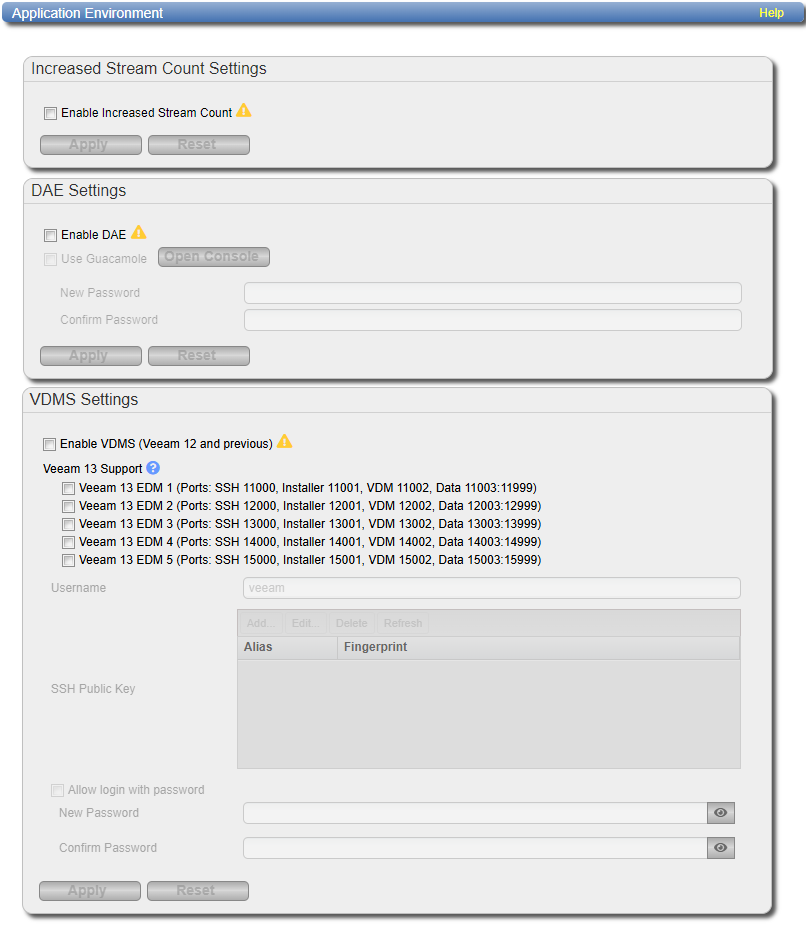Screen dimensions: 806x952
Task: Click the Fingerprint column header
Action: (538, 647)
